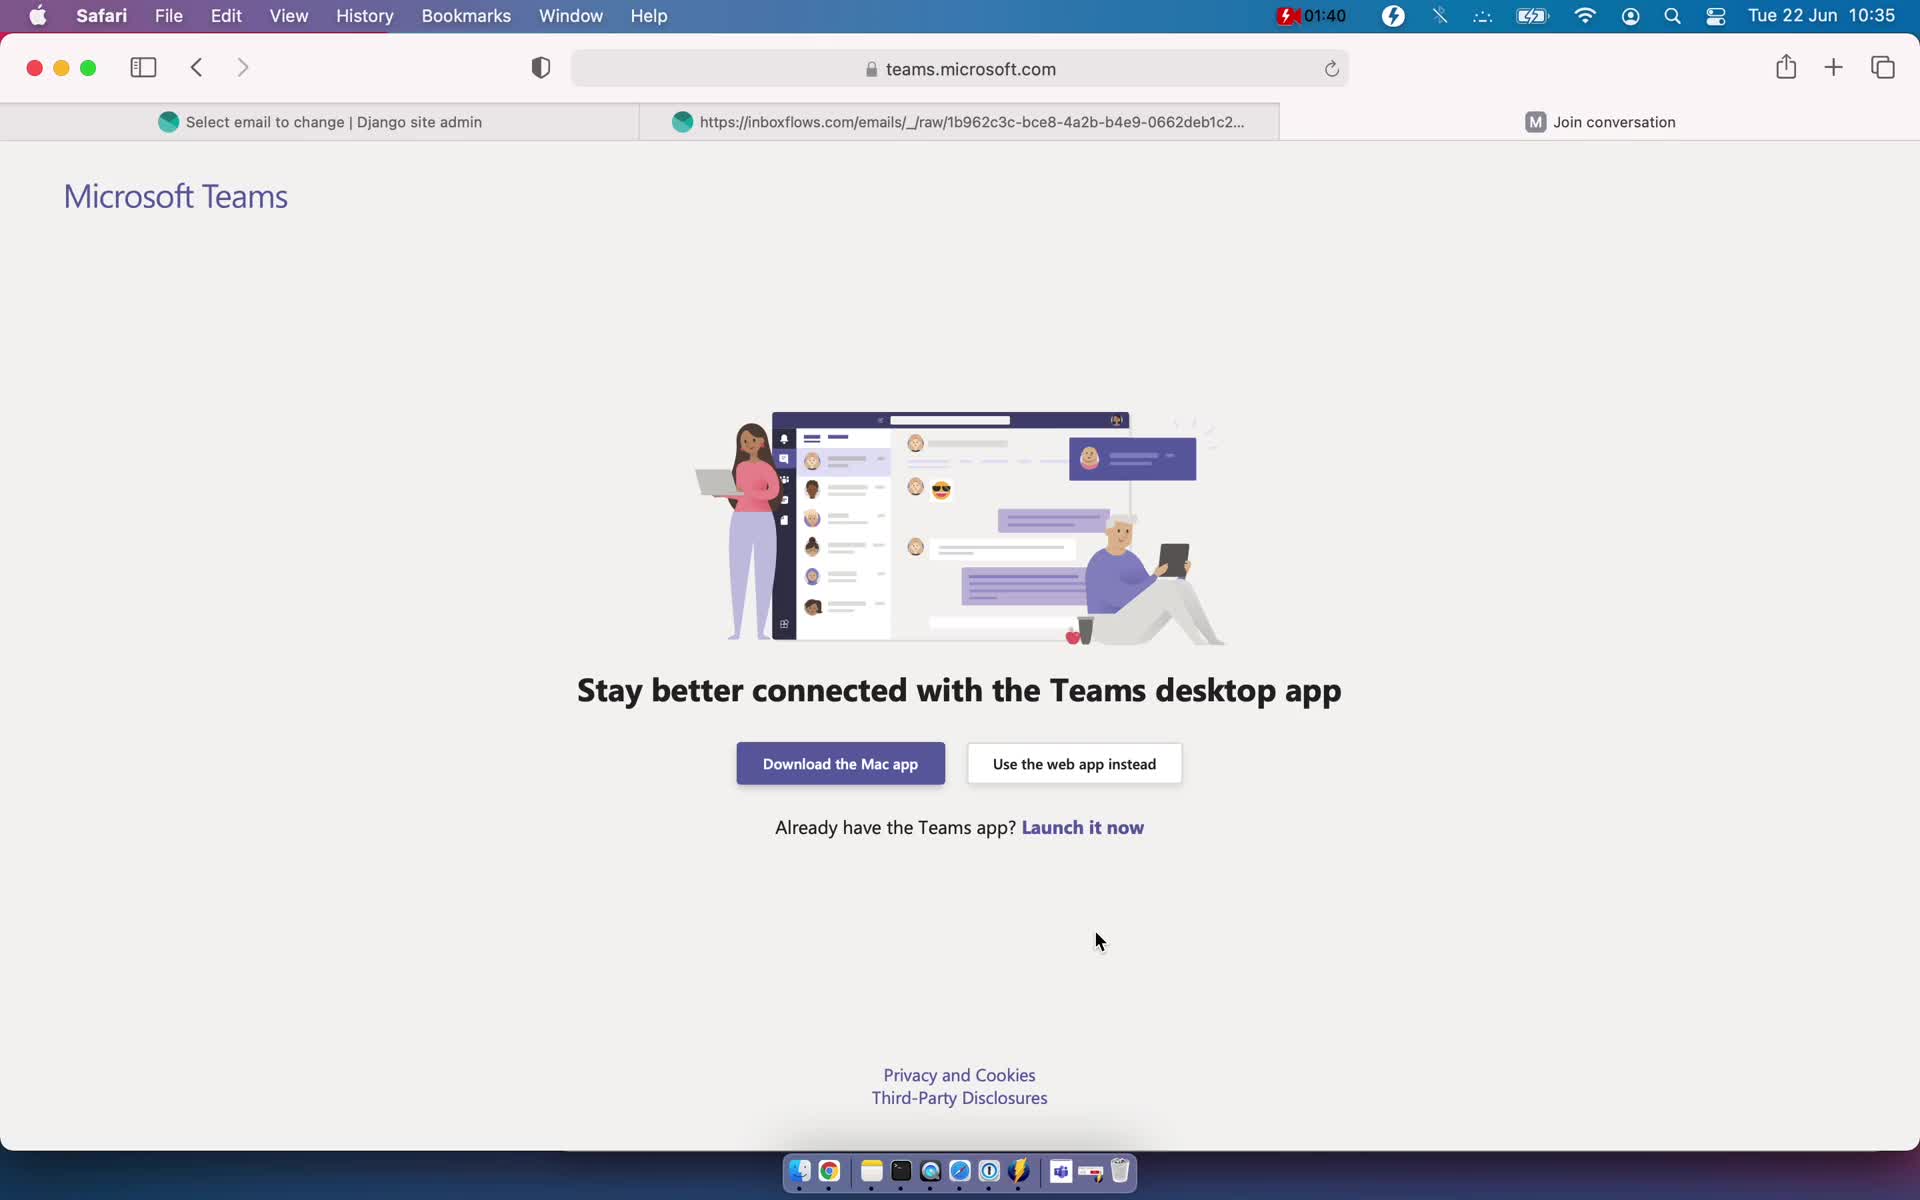Click Download the Mac app button
The height and width of the screenshot is (1200, 1920).
point(839,763)
